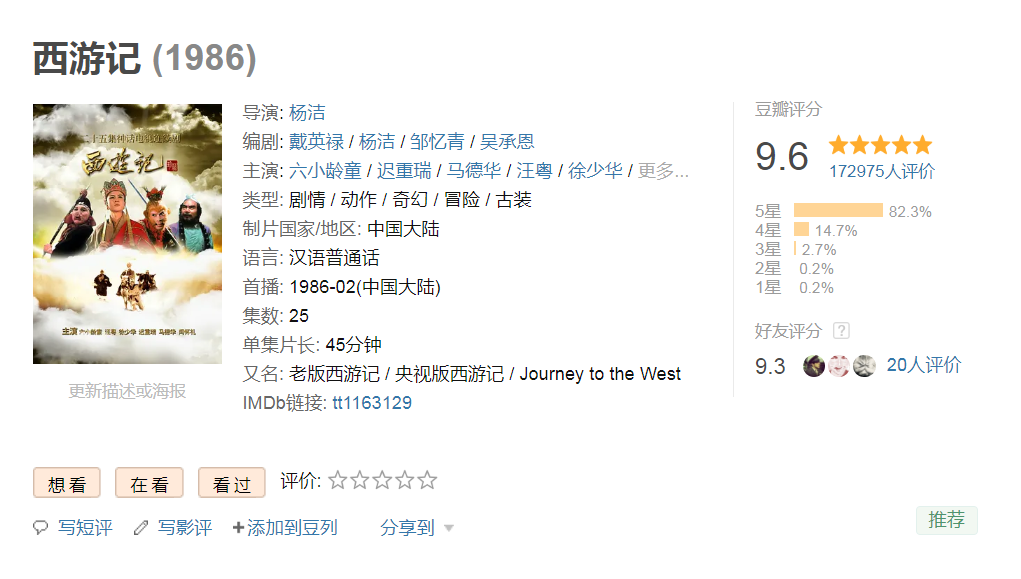Select the 看过 status button

pos(232,483)
